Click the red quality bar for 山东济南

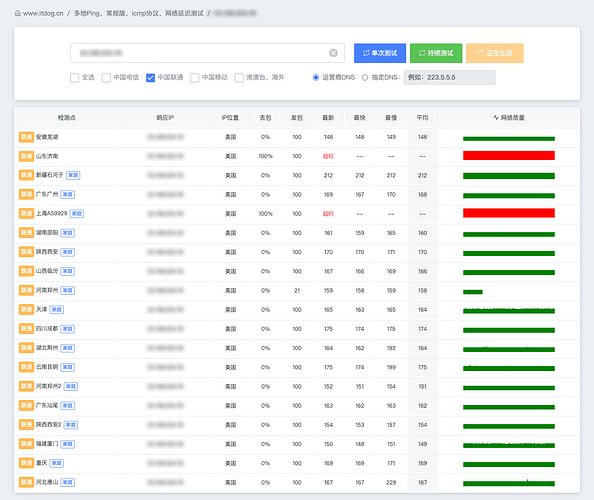[509, 156]
